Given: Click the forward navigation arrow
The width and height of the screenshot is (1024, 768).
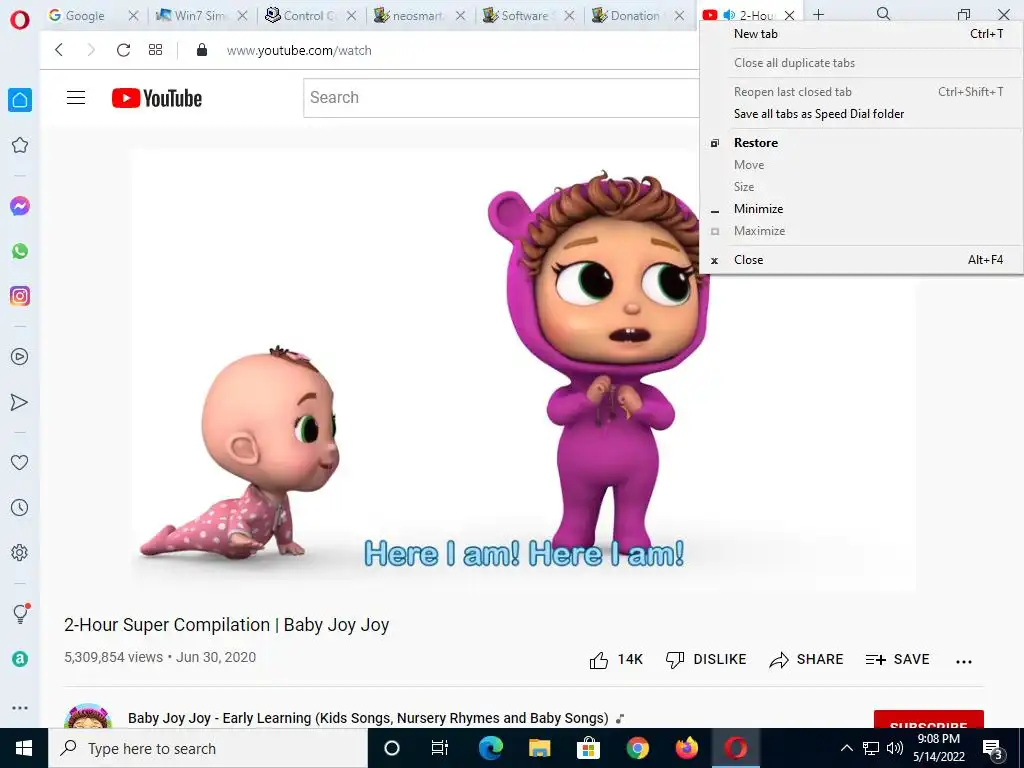Looking at the screenshot, I should tap(91, 50).
